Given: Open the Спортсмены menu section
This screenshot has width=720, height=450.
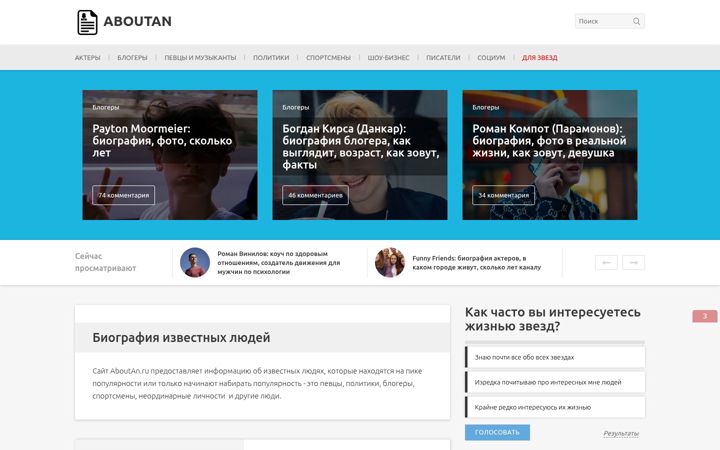Looking at the screenshot, I should click(328, 58).
